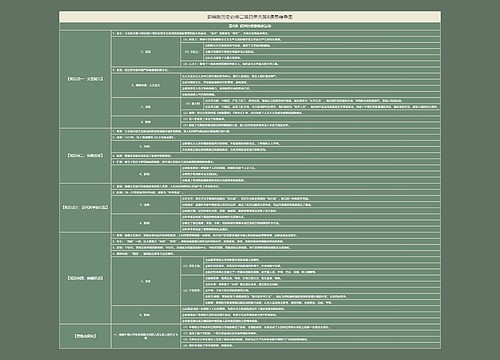Image resolution: width=500 pixels, height=360 pixels.
Task: Select the bracketed section cell below 知识点四
Action: click(85, 336)
